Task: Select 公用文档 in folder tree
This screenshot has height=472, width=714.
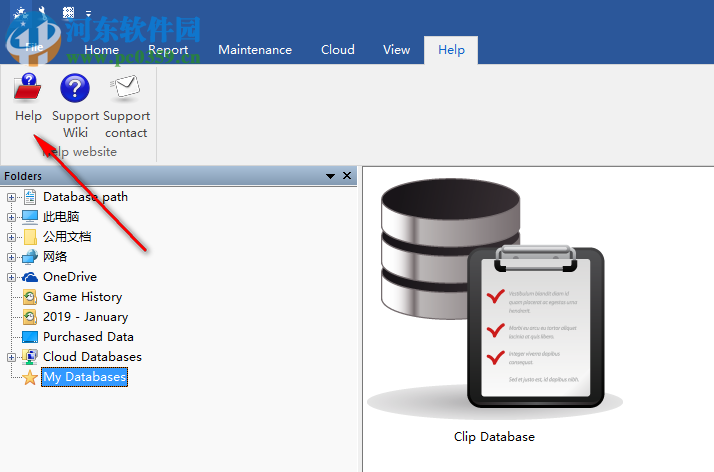Action: tap(67, 237)
